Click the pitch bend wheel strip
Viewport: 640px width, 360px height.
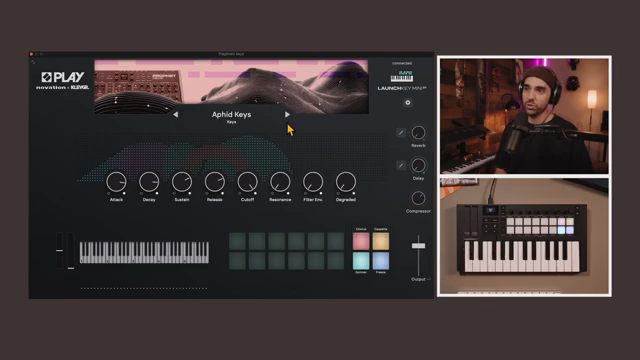pyautogui.click(x=60, y=251)
